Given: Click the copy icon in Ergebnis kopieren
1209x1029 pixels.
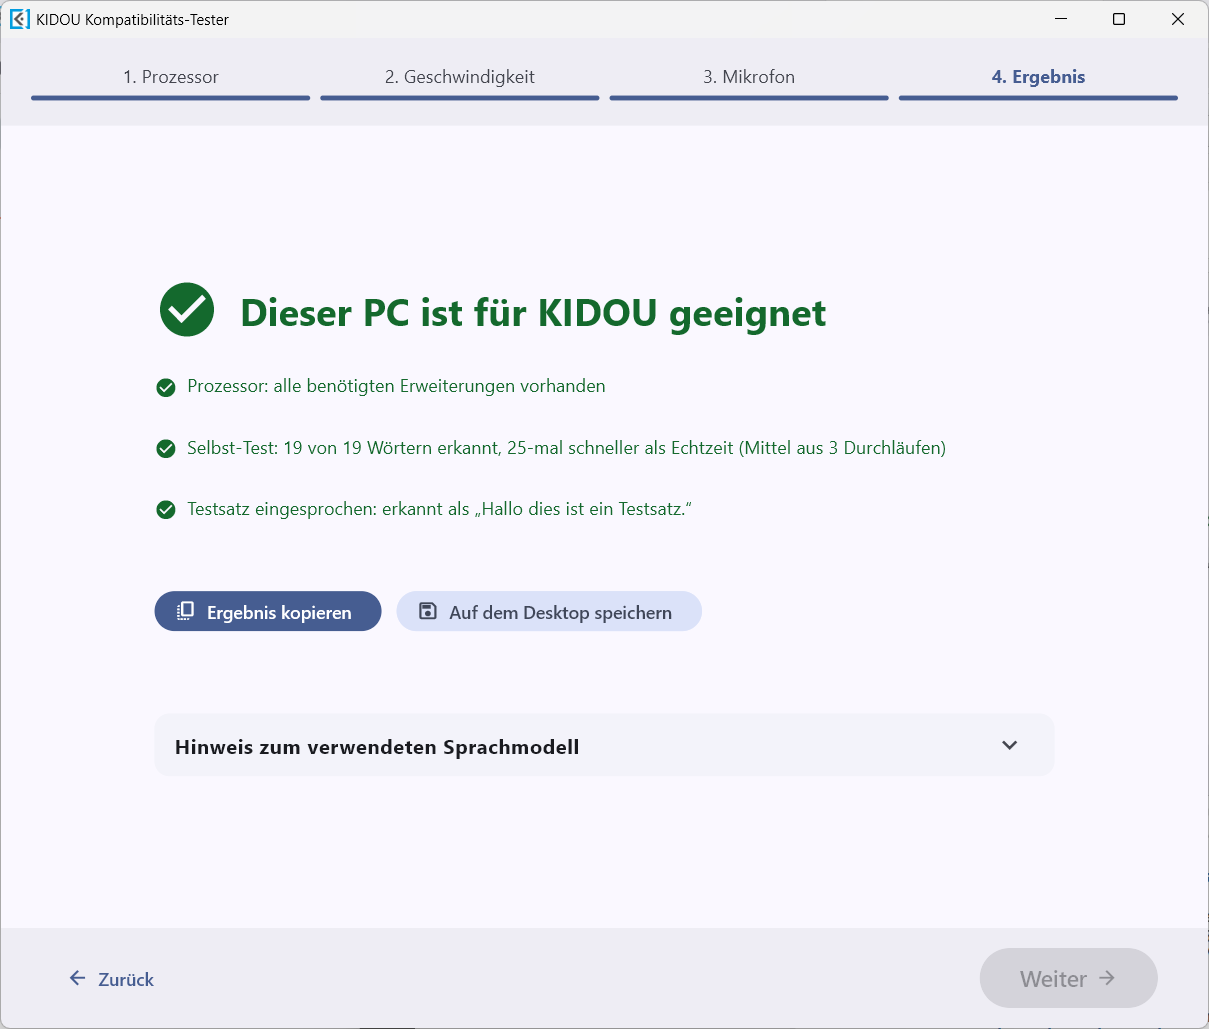Looking at the screenshot, I should [185, 611].
